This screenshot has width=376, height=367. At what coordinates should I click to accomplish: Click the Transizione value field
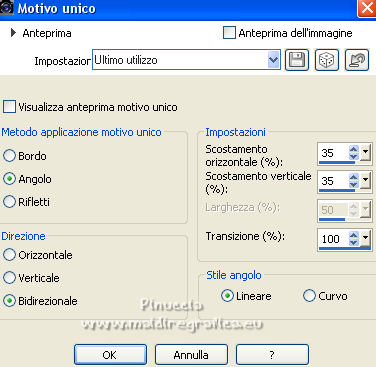(333, 238)
